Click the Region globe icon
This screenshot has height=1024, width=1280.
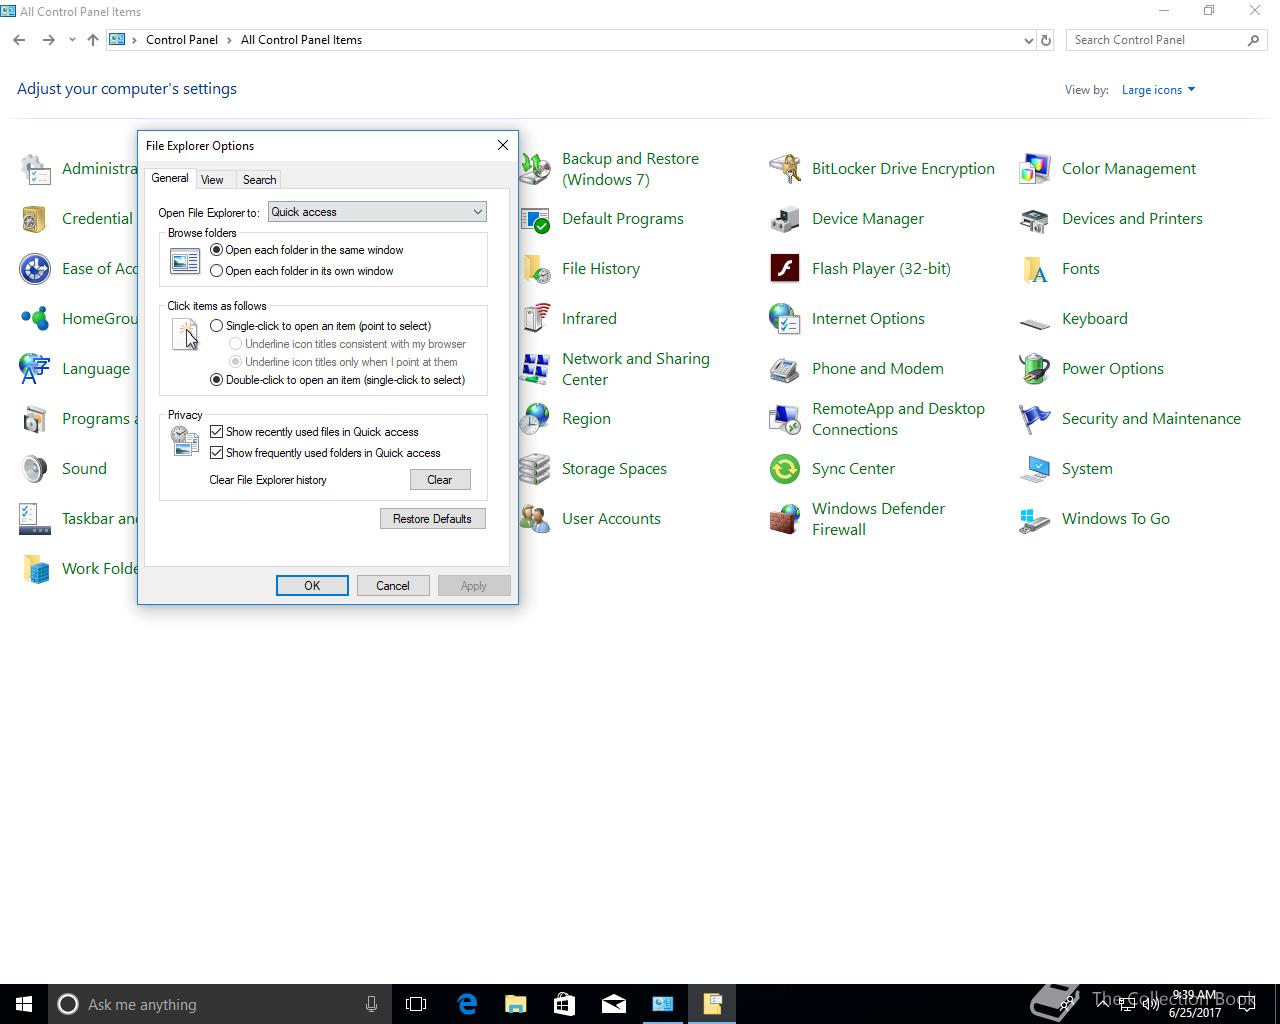point(536,419)
